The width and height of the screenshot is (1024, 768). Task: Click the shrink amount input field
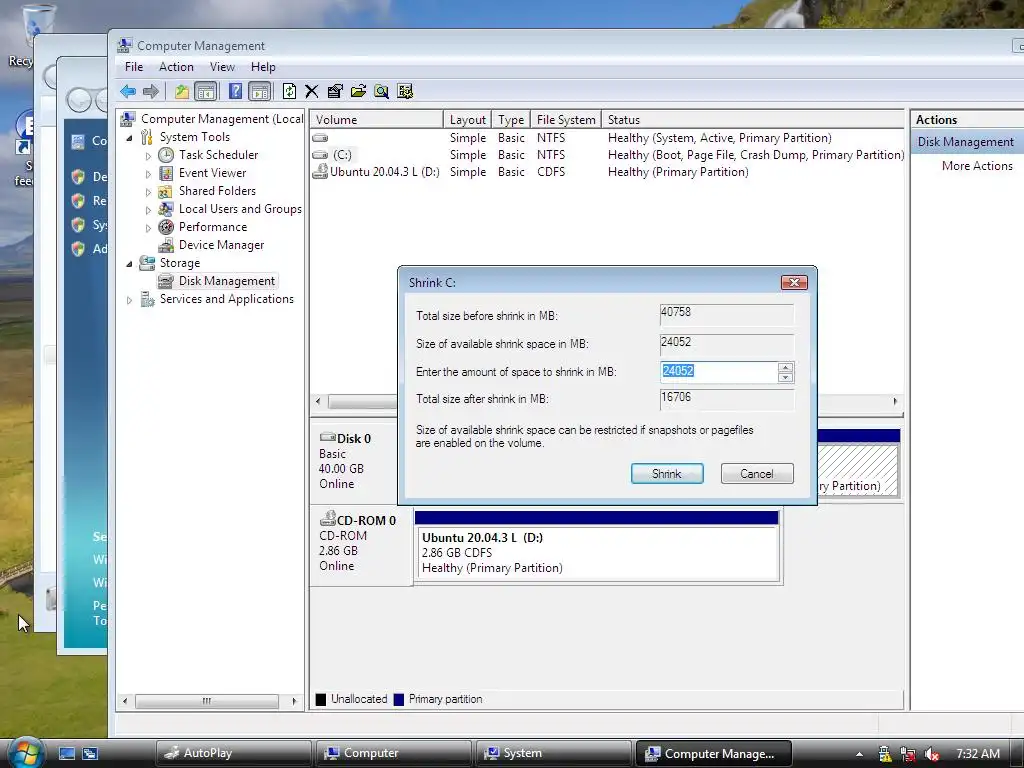coord(719,372)
